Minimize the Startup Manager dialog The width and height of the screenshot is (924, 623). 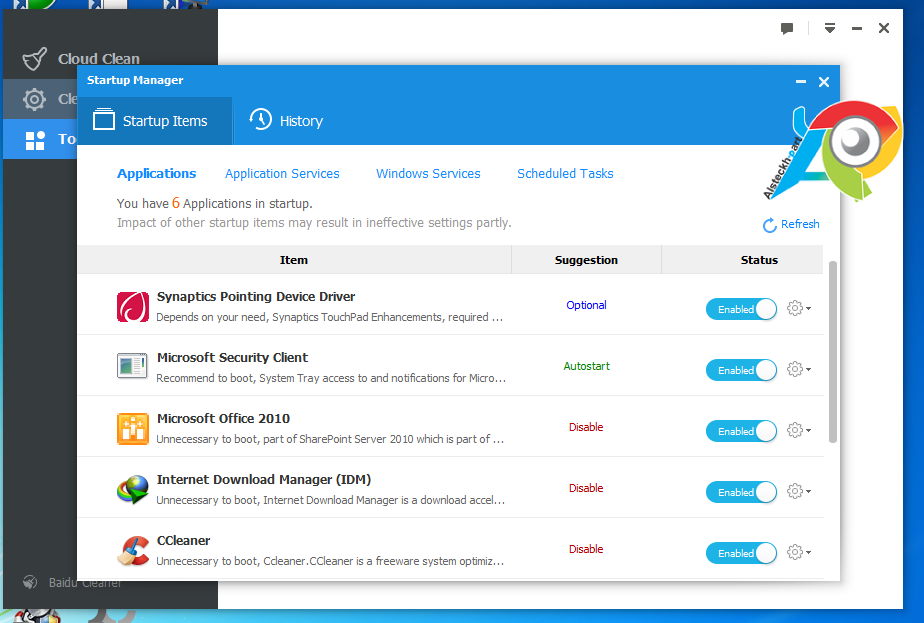pyautogui.click(x=800, y=82)
